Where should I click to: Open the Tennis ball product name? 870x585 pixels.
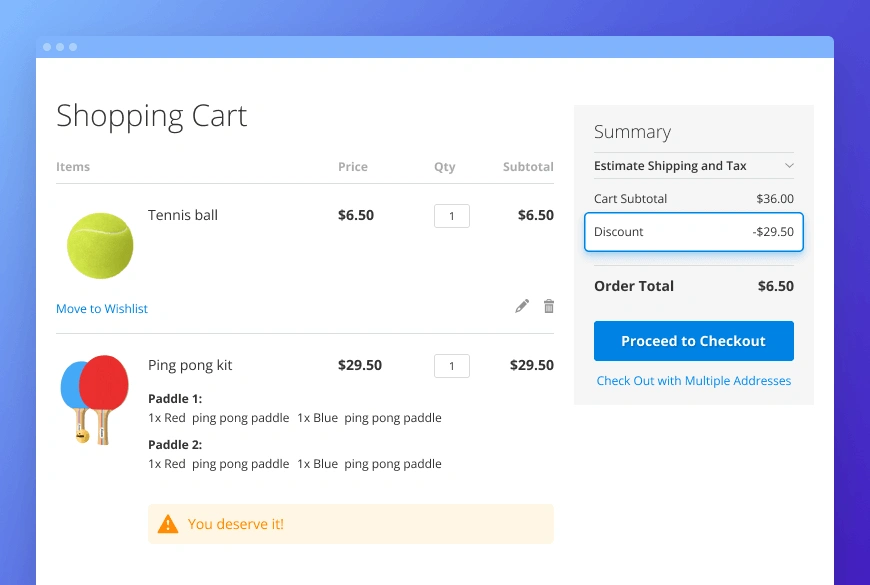click(x=183, y=215)
